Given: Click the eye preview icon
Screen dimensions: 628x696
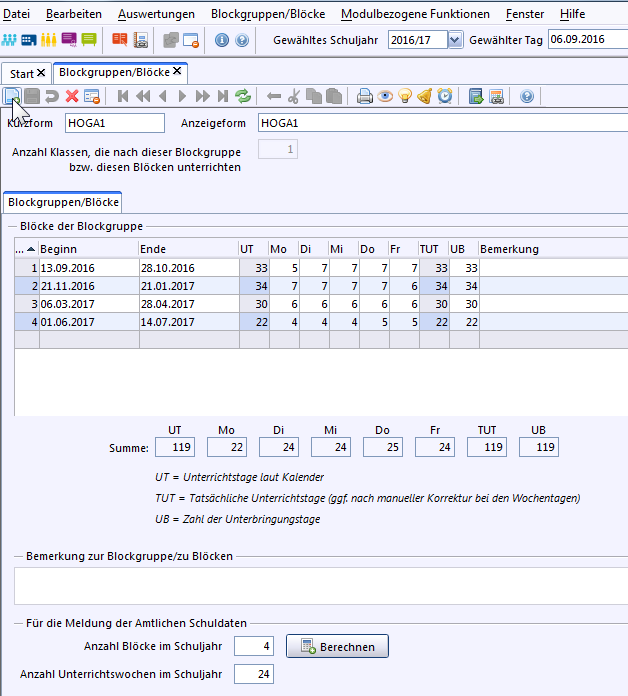Looking at the screenshot, I should pyautogui.click(x=385, y=96).
